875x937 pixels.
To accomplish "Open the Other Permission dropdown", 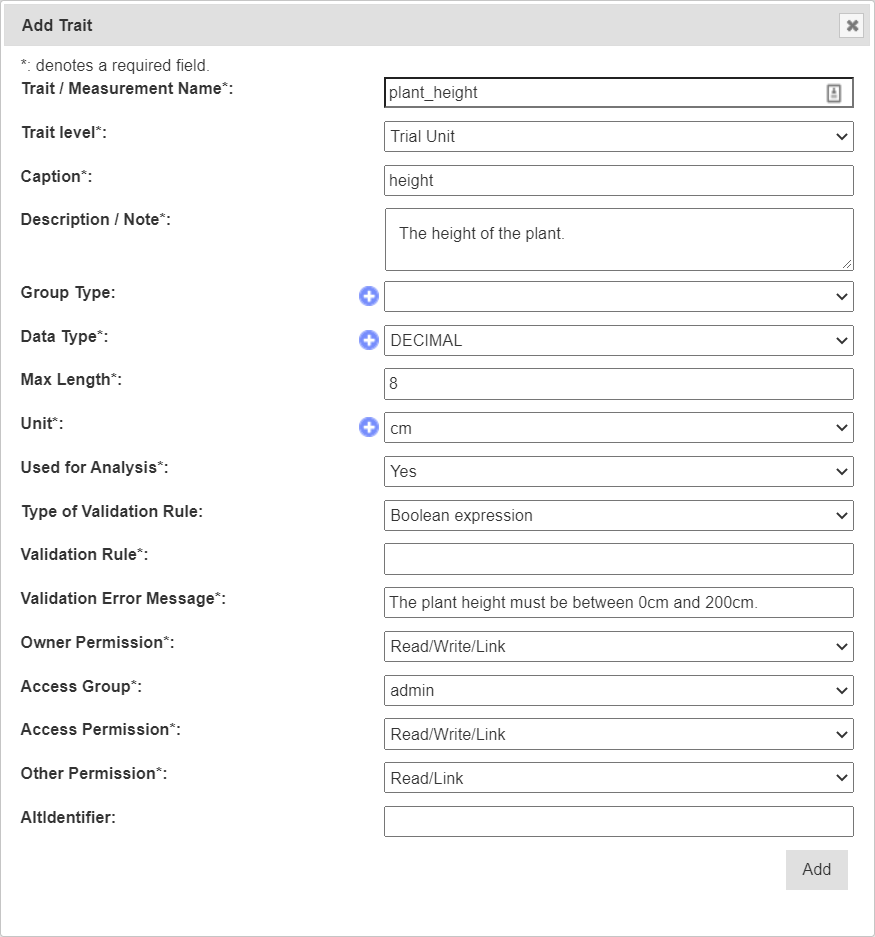I will 618,777.
